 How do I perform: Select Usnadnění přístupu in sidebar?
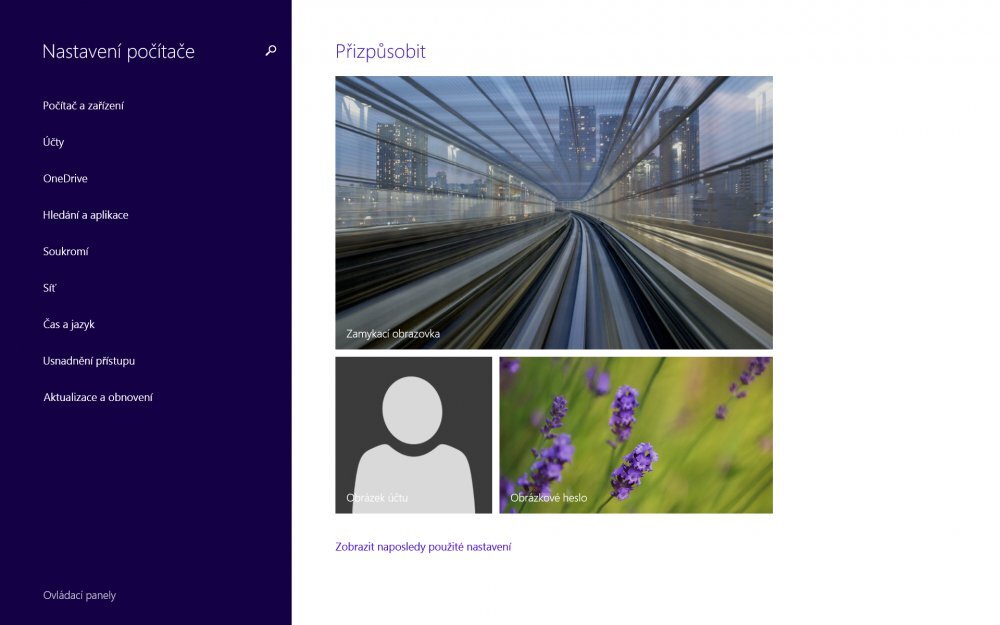tap(89, 361)
